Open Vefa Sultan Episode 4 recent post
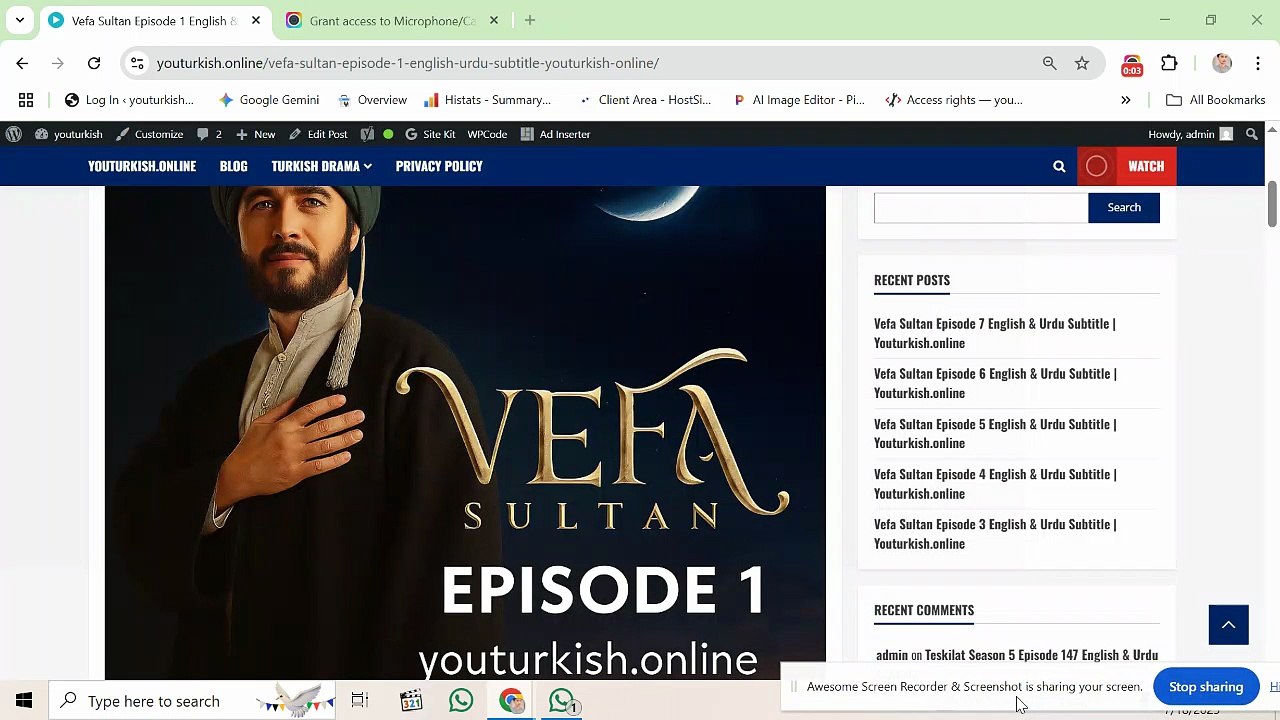 tap(995, 483)
